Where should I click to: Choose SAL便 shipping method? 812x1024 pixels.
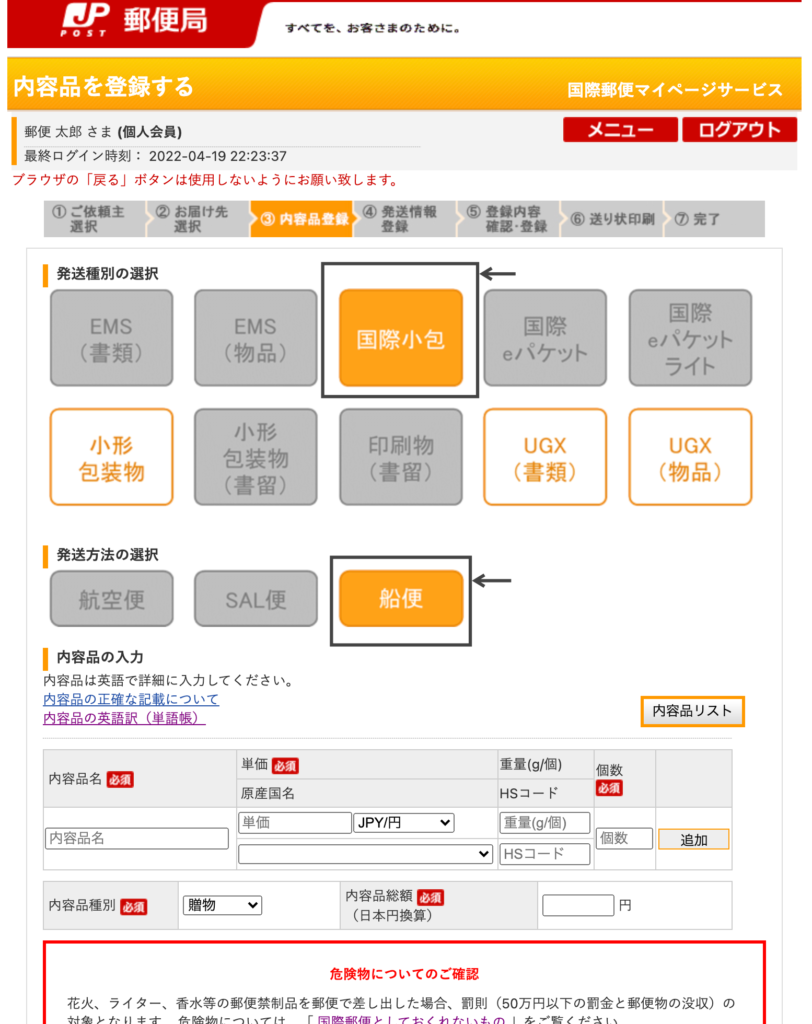coord(255,599)
